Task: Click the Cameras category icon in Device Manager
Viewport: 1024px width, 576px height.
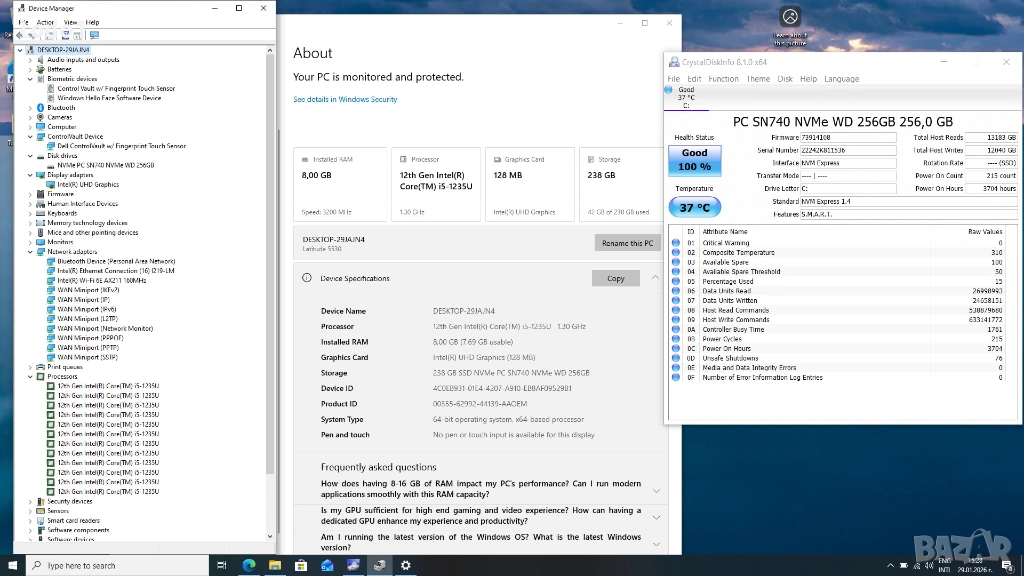Action: (x=41, y=117)
